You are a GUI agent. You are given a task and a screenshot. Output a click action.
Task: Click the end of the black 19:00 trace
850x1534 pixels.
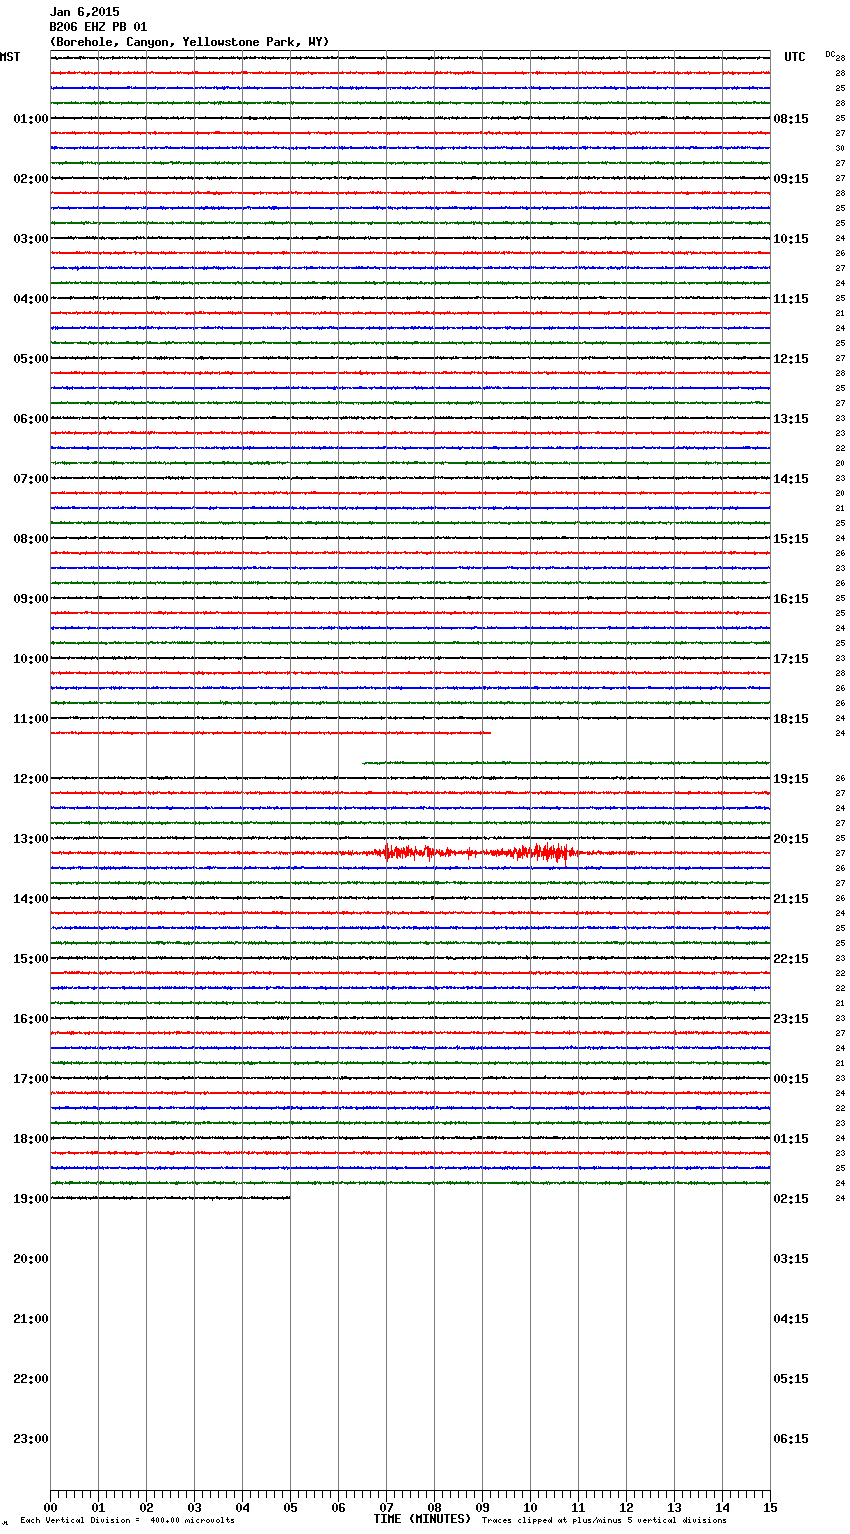(289, 1198)
